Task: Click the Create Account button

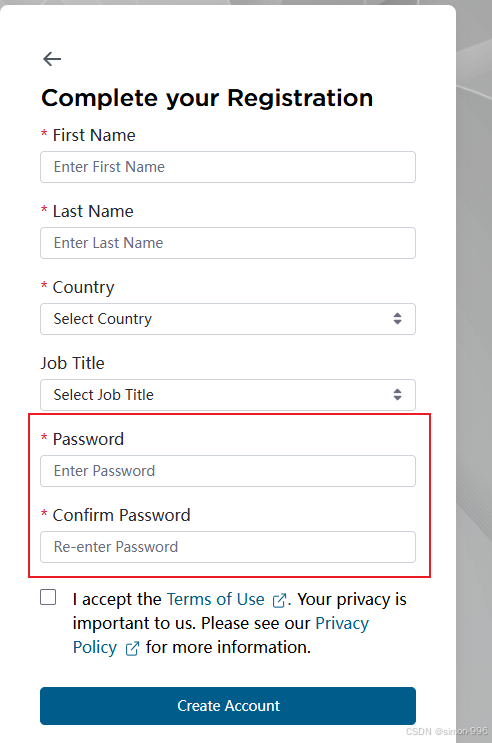Action: [228, 706]
